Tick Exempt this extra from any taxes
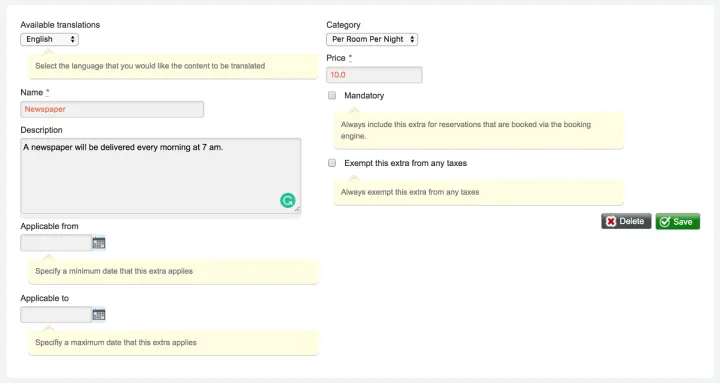 click(332, 163)
